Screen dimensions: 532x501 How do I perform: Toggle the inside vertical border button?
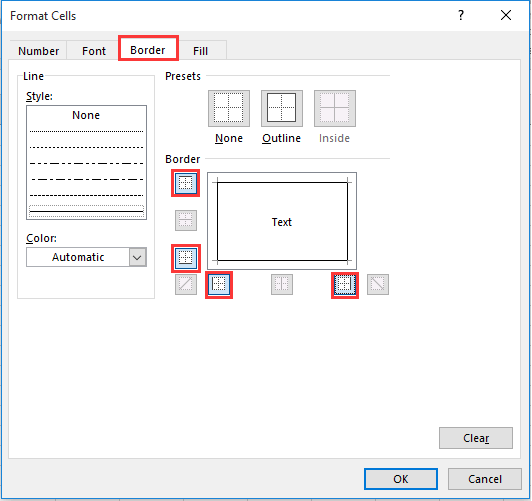click(x=282, y=284)
